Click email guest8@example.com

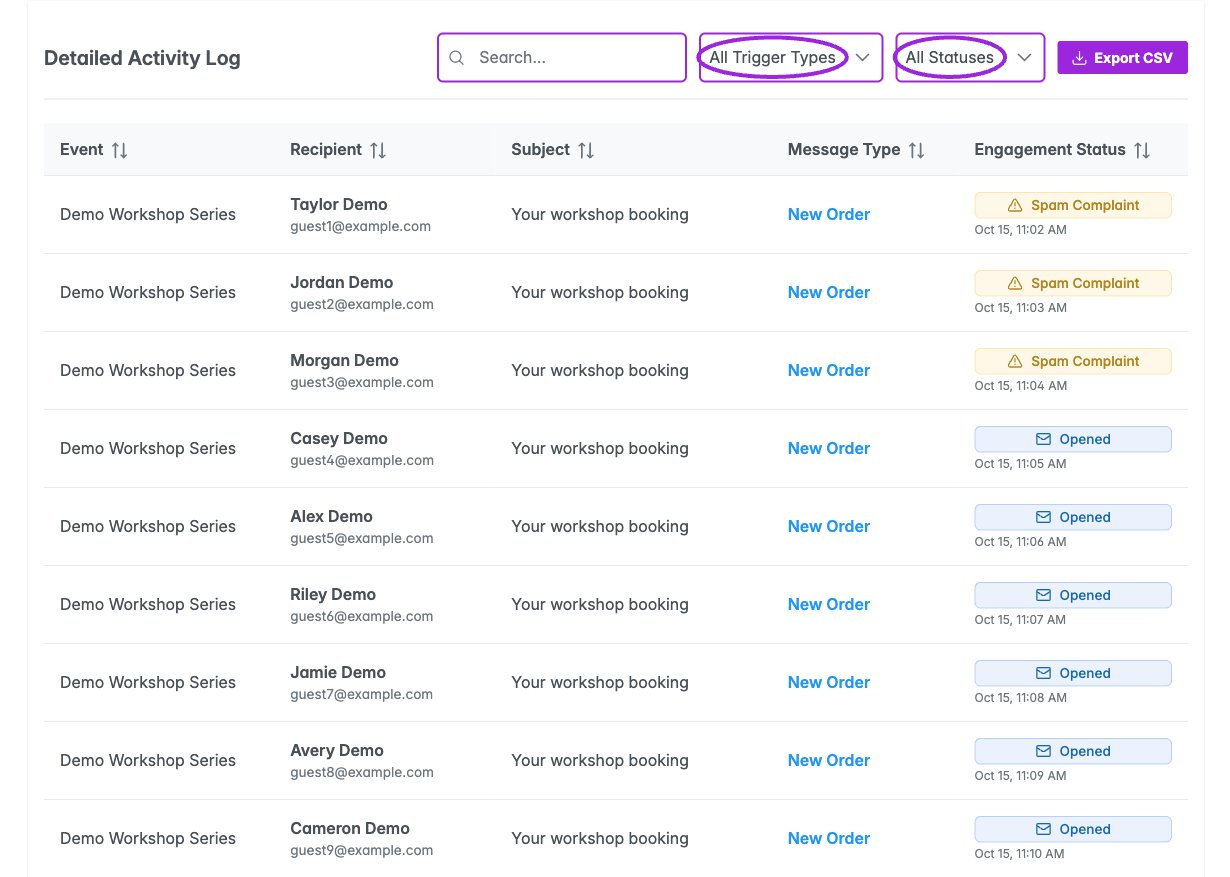coord(362,773)
